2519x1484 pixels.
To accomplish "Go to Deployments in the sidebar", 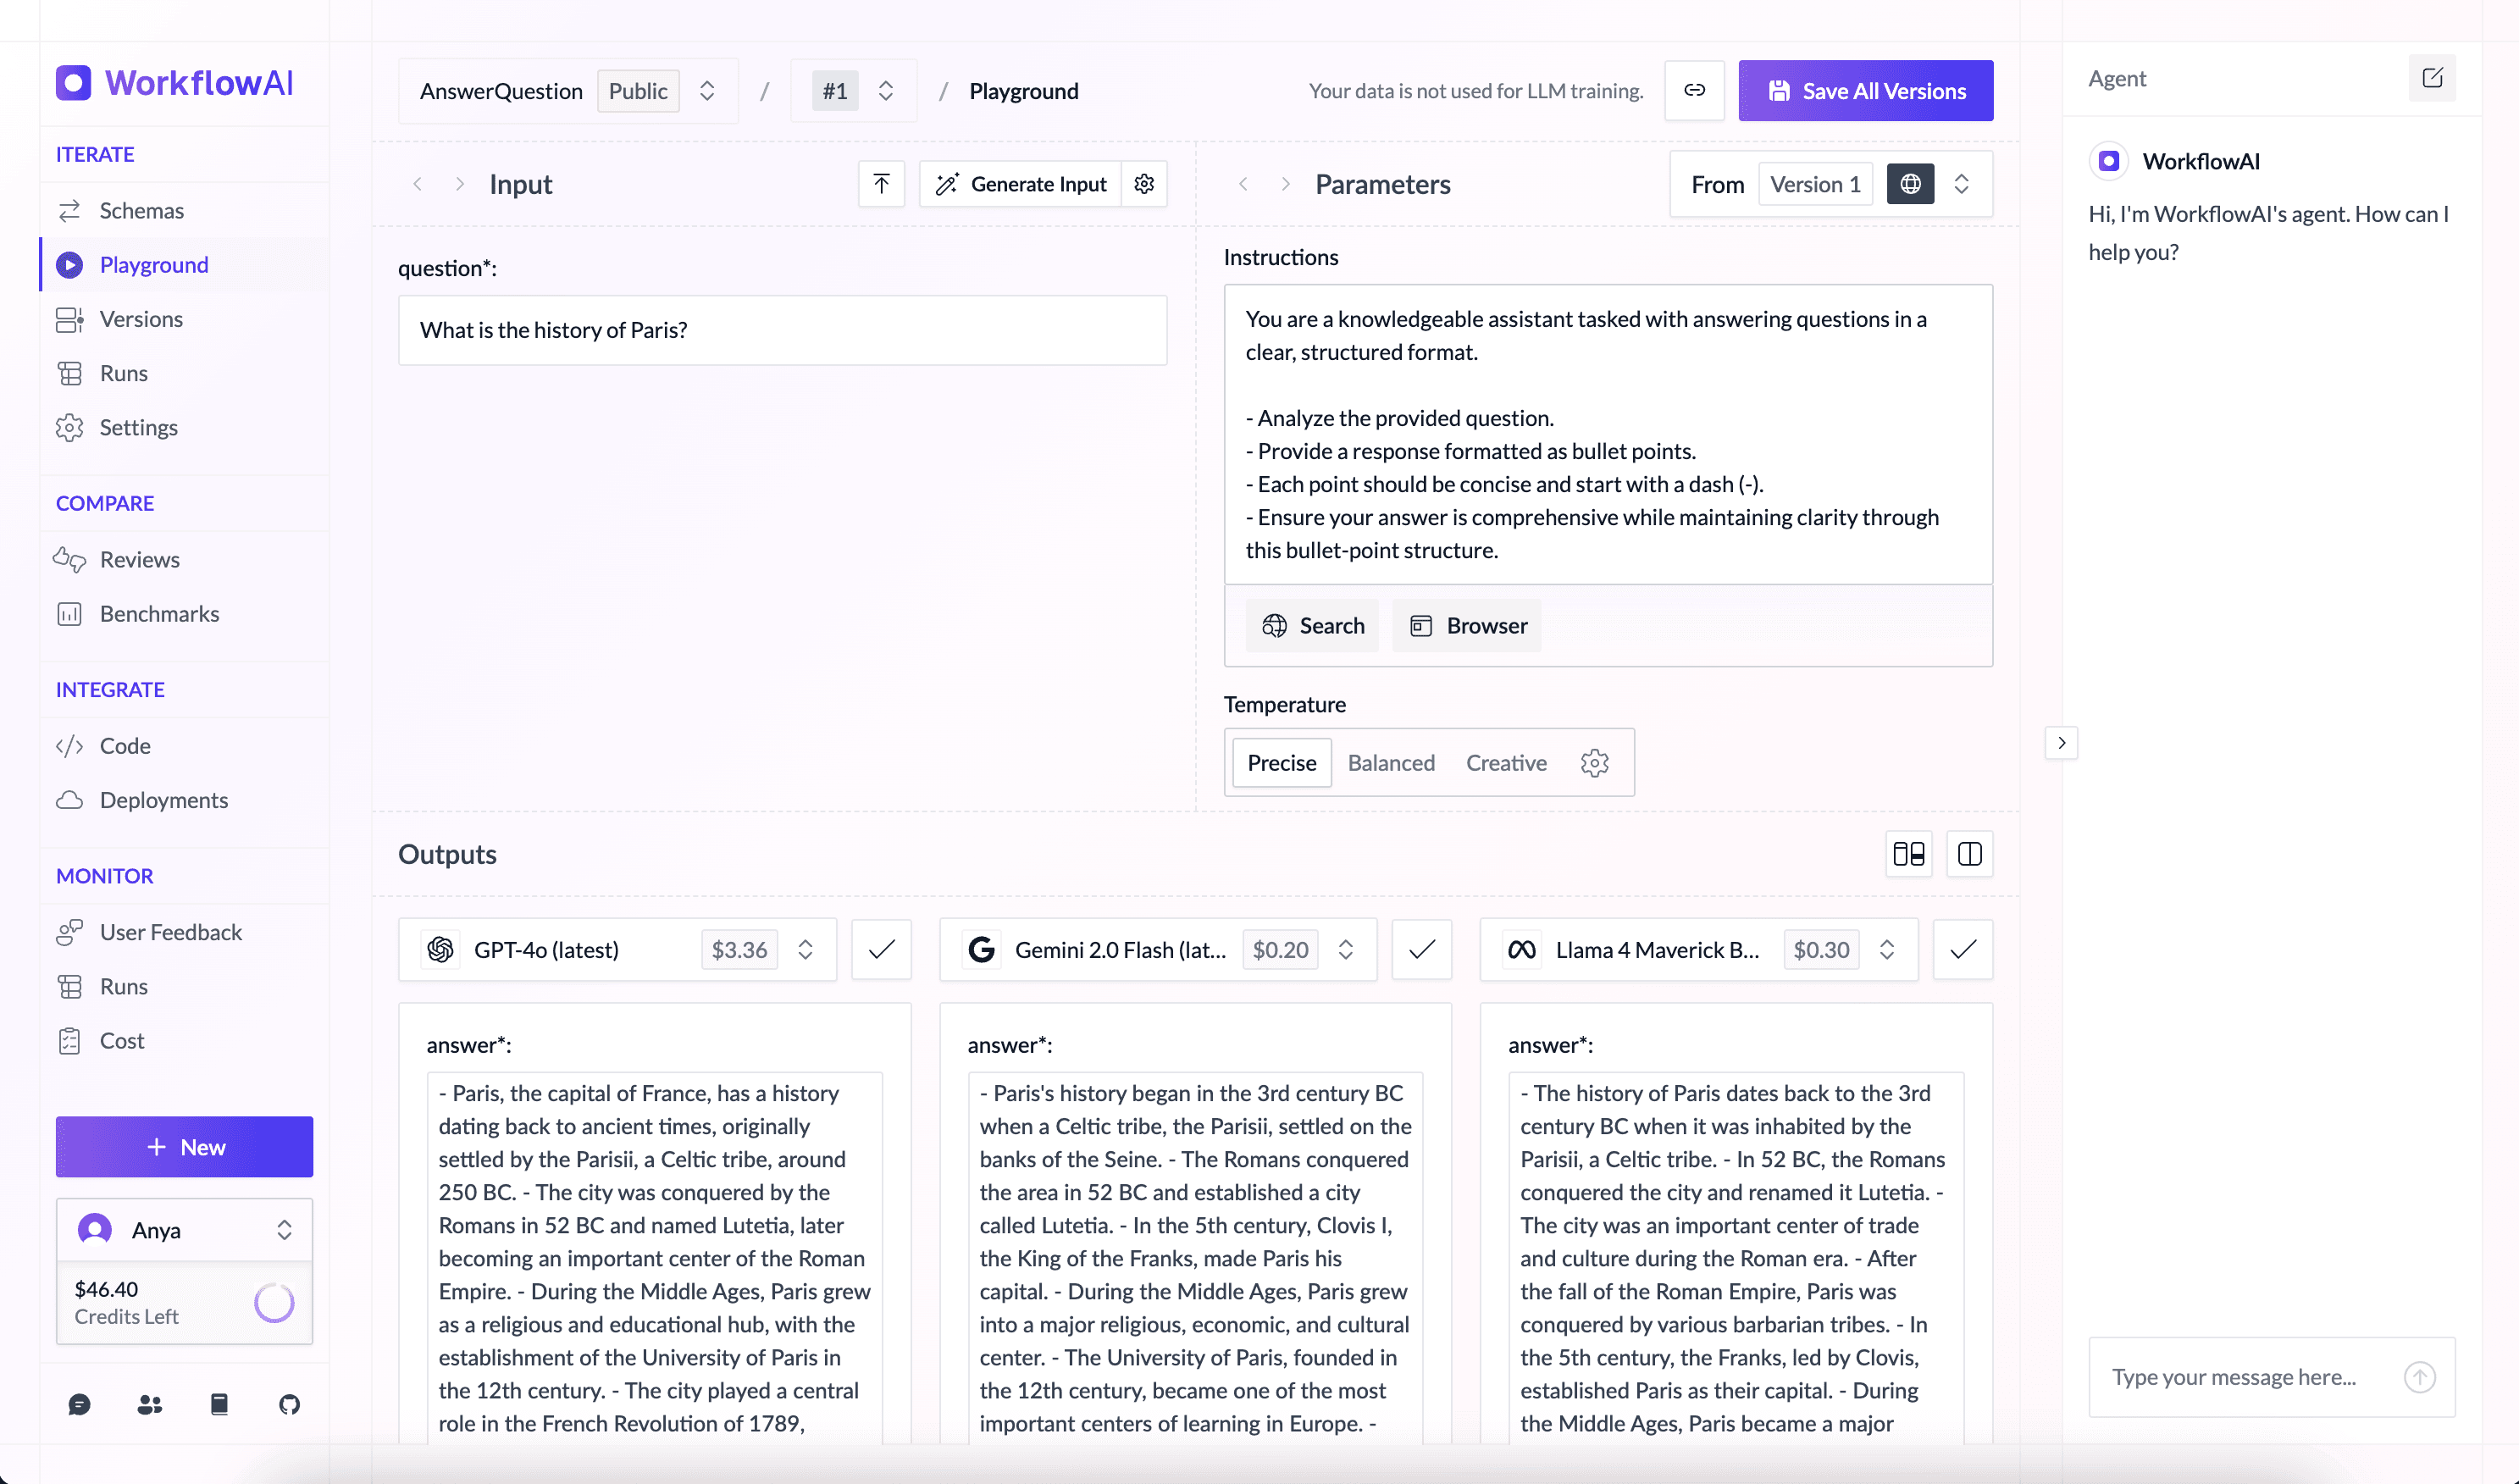I will tap(163, 800).
